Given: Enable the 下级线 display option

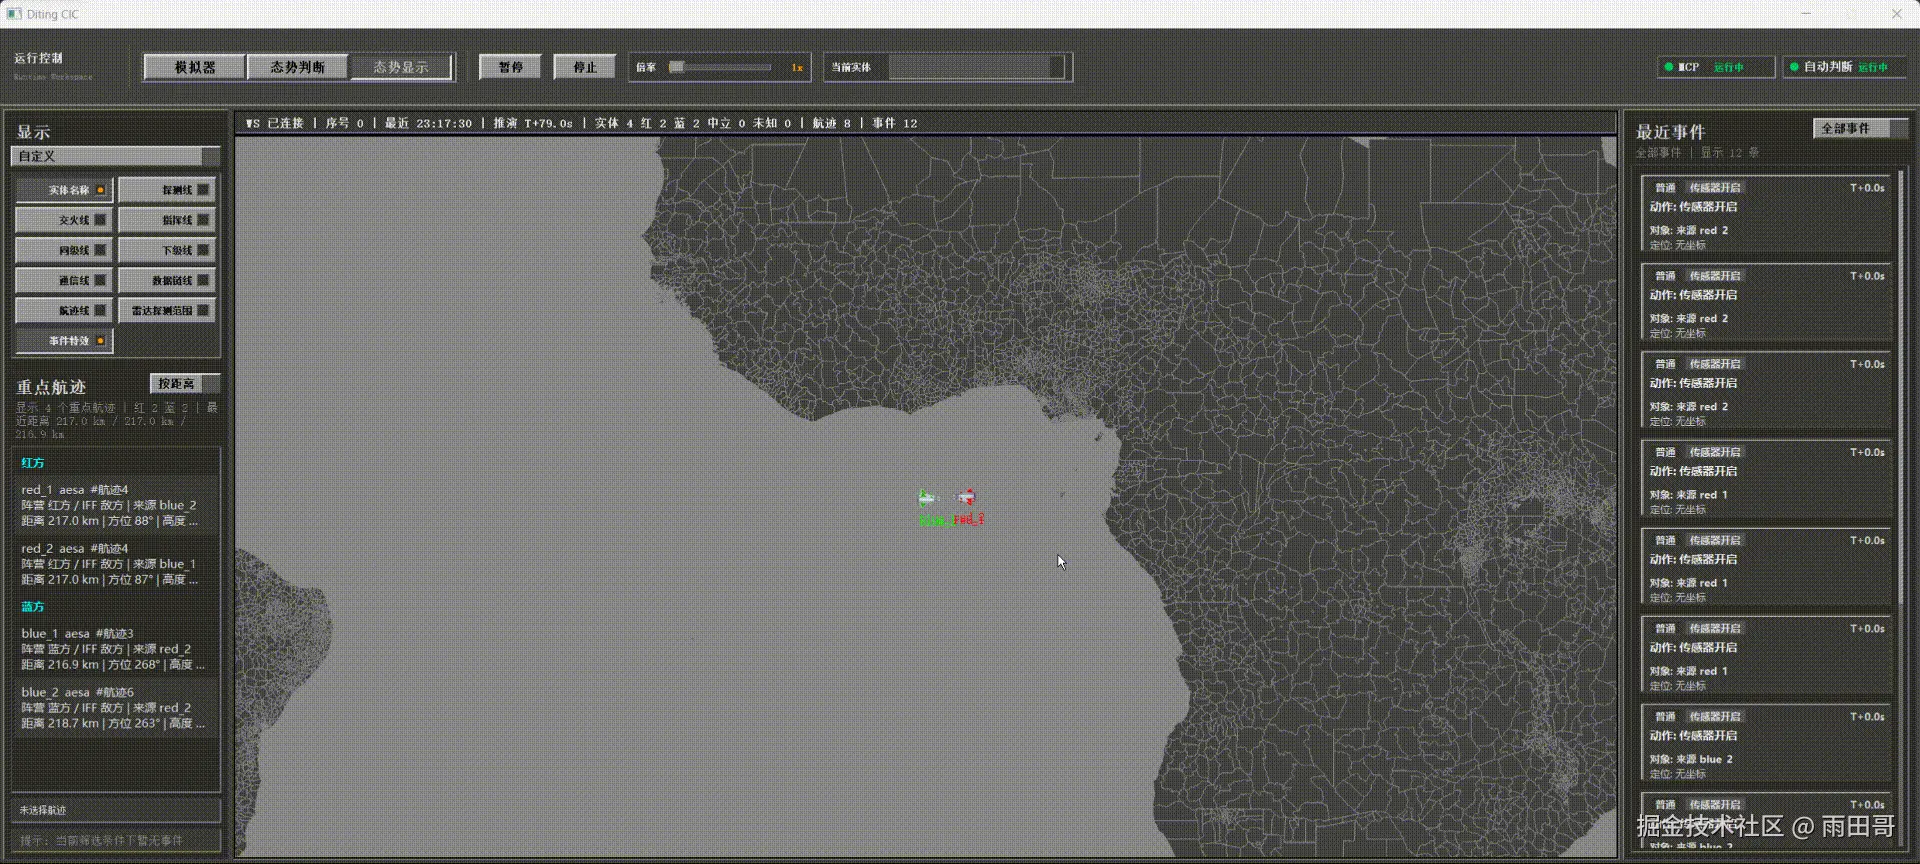Looking at the screenshot, I should (x=167, y=250).
